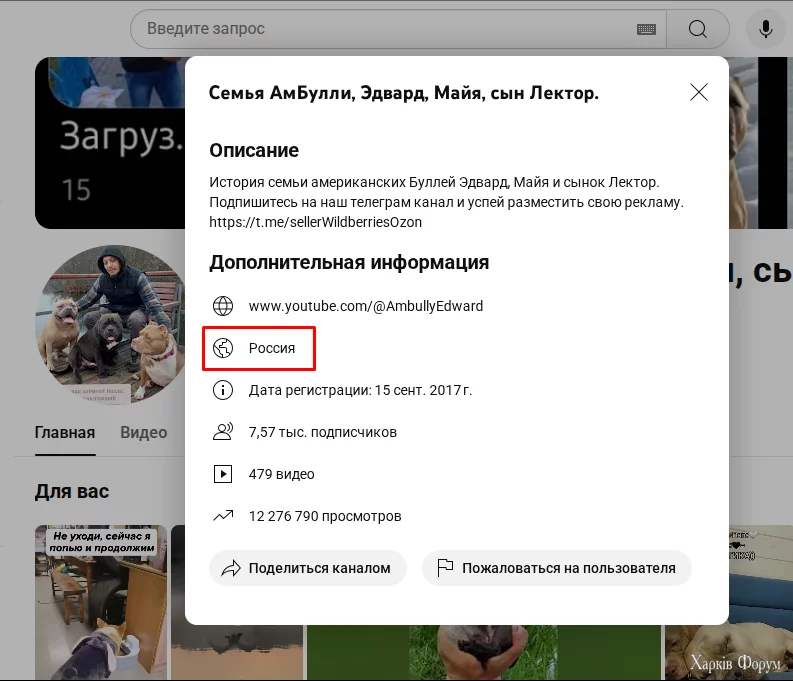Screen dimensions: 793x681
Task: Click the globe icon next to channel URL
Action: coord(223,306)
